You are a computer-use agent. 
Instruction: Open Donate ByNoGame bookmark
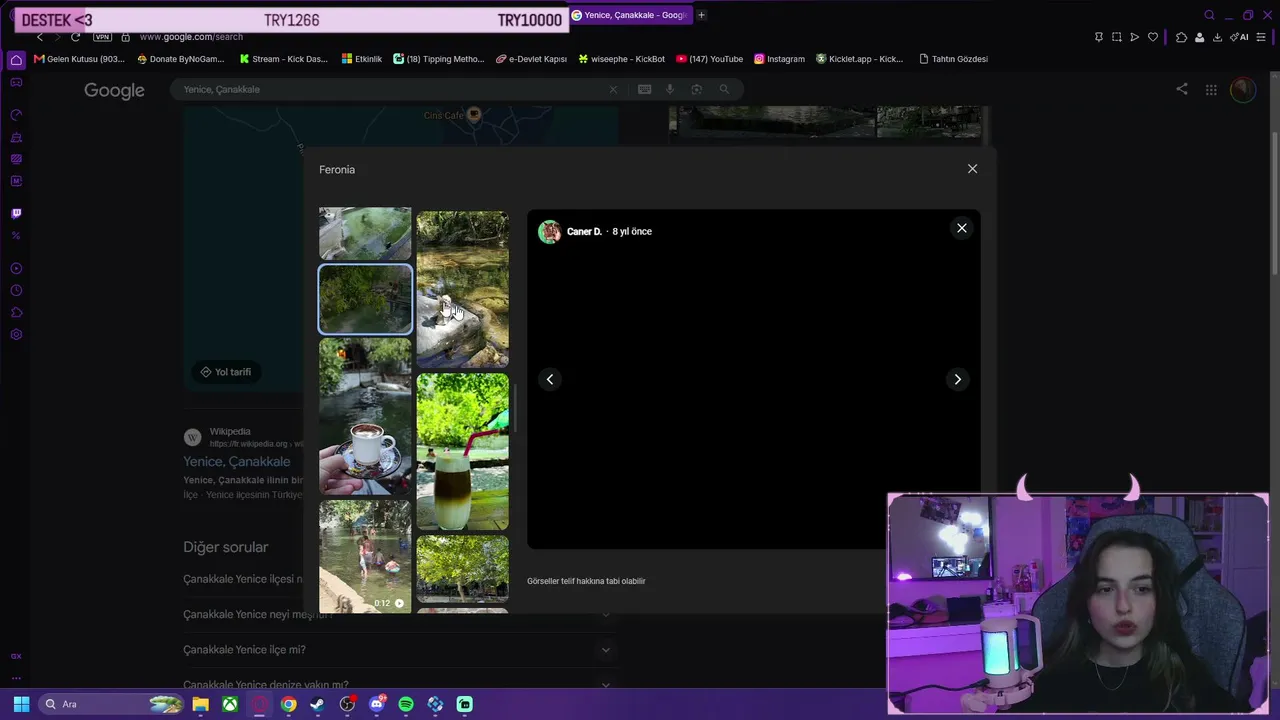click(180, 59)
